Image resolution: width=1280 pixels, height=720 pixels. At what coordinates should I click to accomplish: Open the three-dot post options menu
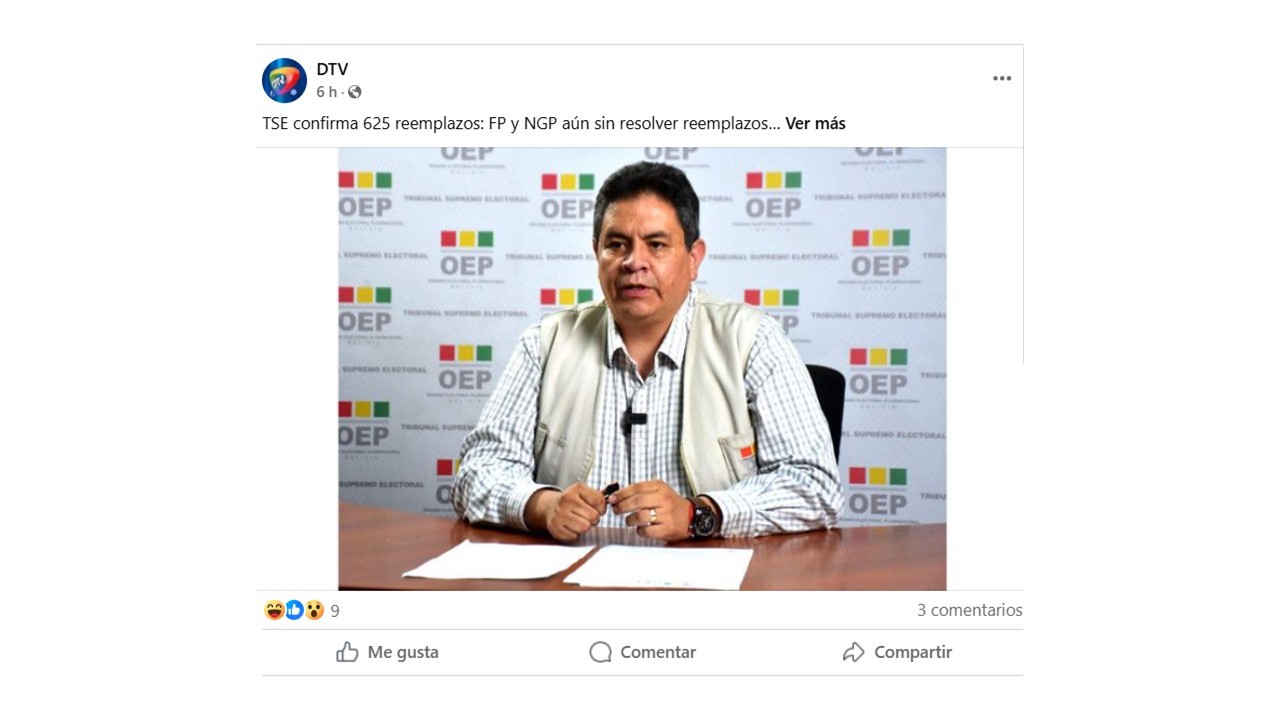point(1002,79)
